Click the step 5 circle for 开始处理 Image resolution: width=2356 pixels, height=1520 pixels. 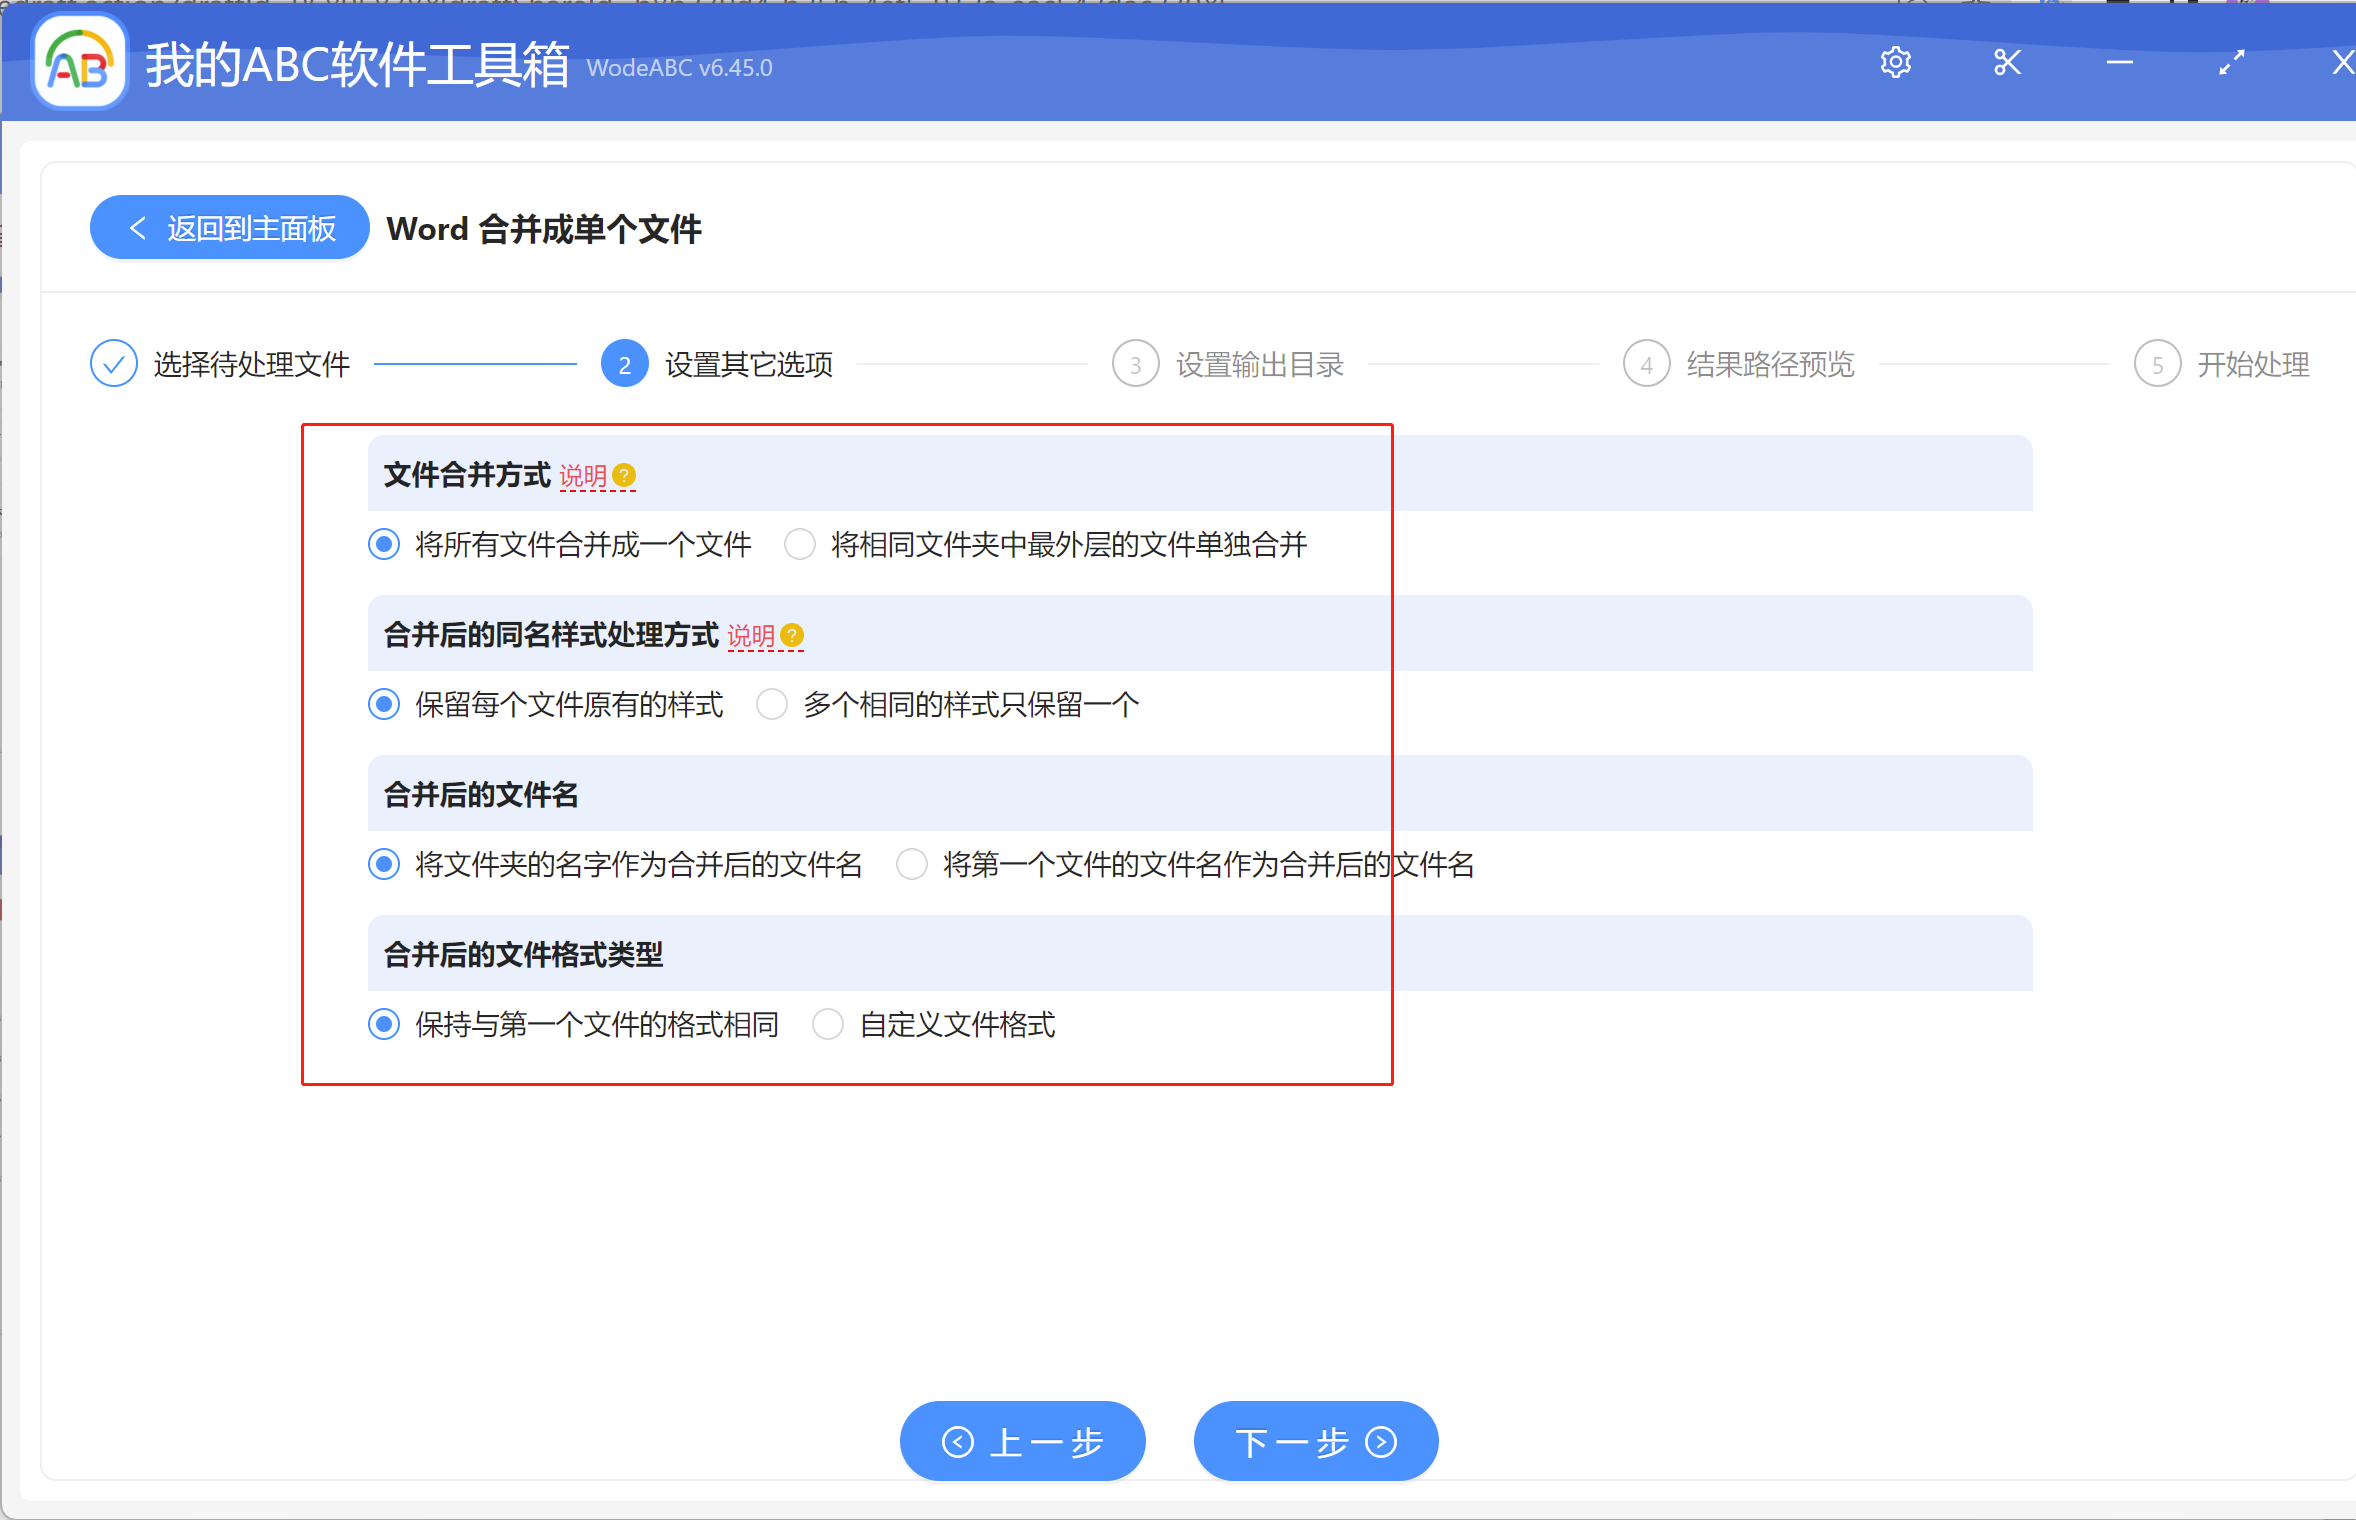[2159, 363]
